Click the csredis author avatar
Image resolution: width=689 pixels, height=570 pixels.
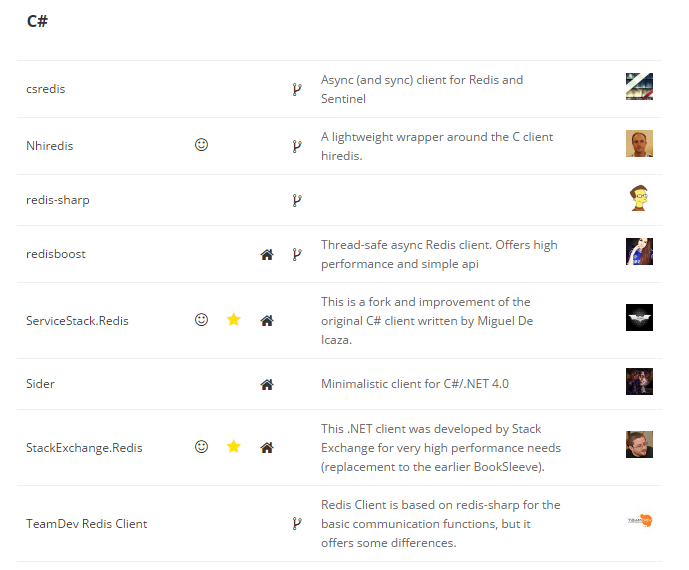tap(639, 87)
